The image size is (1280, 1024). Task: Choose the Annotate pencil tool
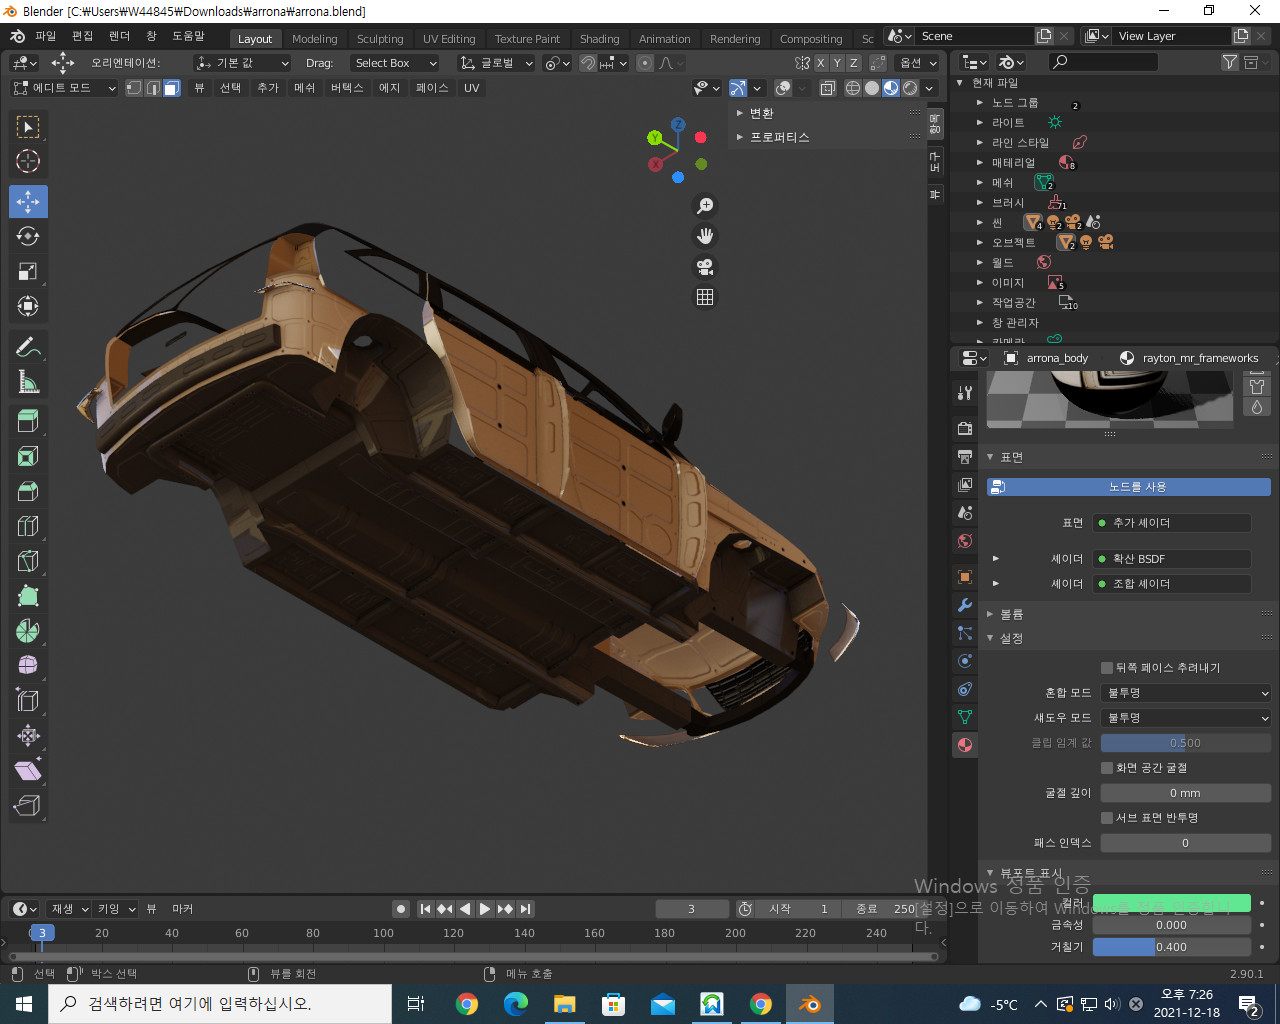(x=28, y=347)
